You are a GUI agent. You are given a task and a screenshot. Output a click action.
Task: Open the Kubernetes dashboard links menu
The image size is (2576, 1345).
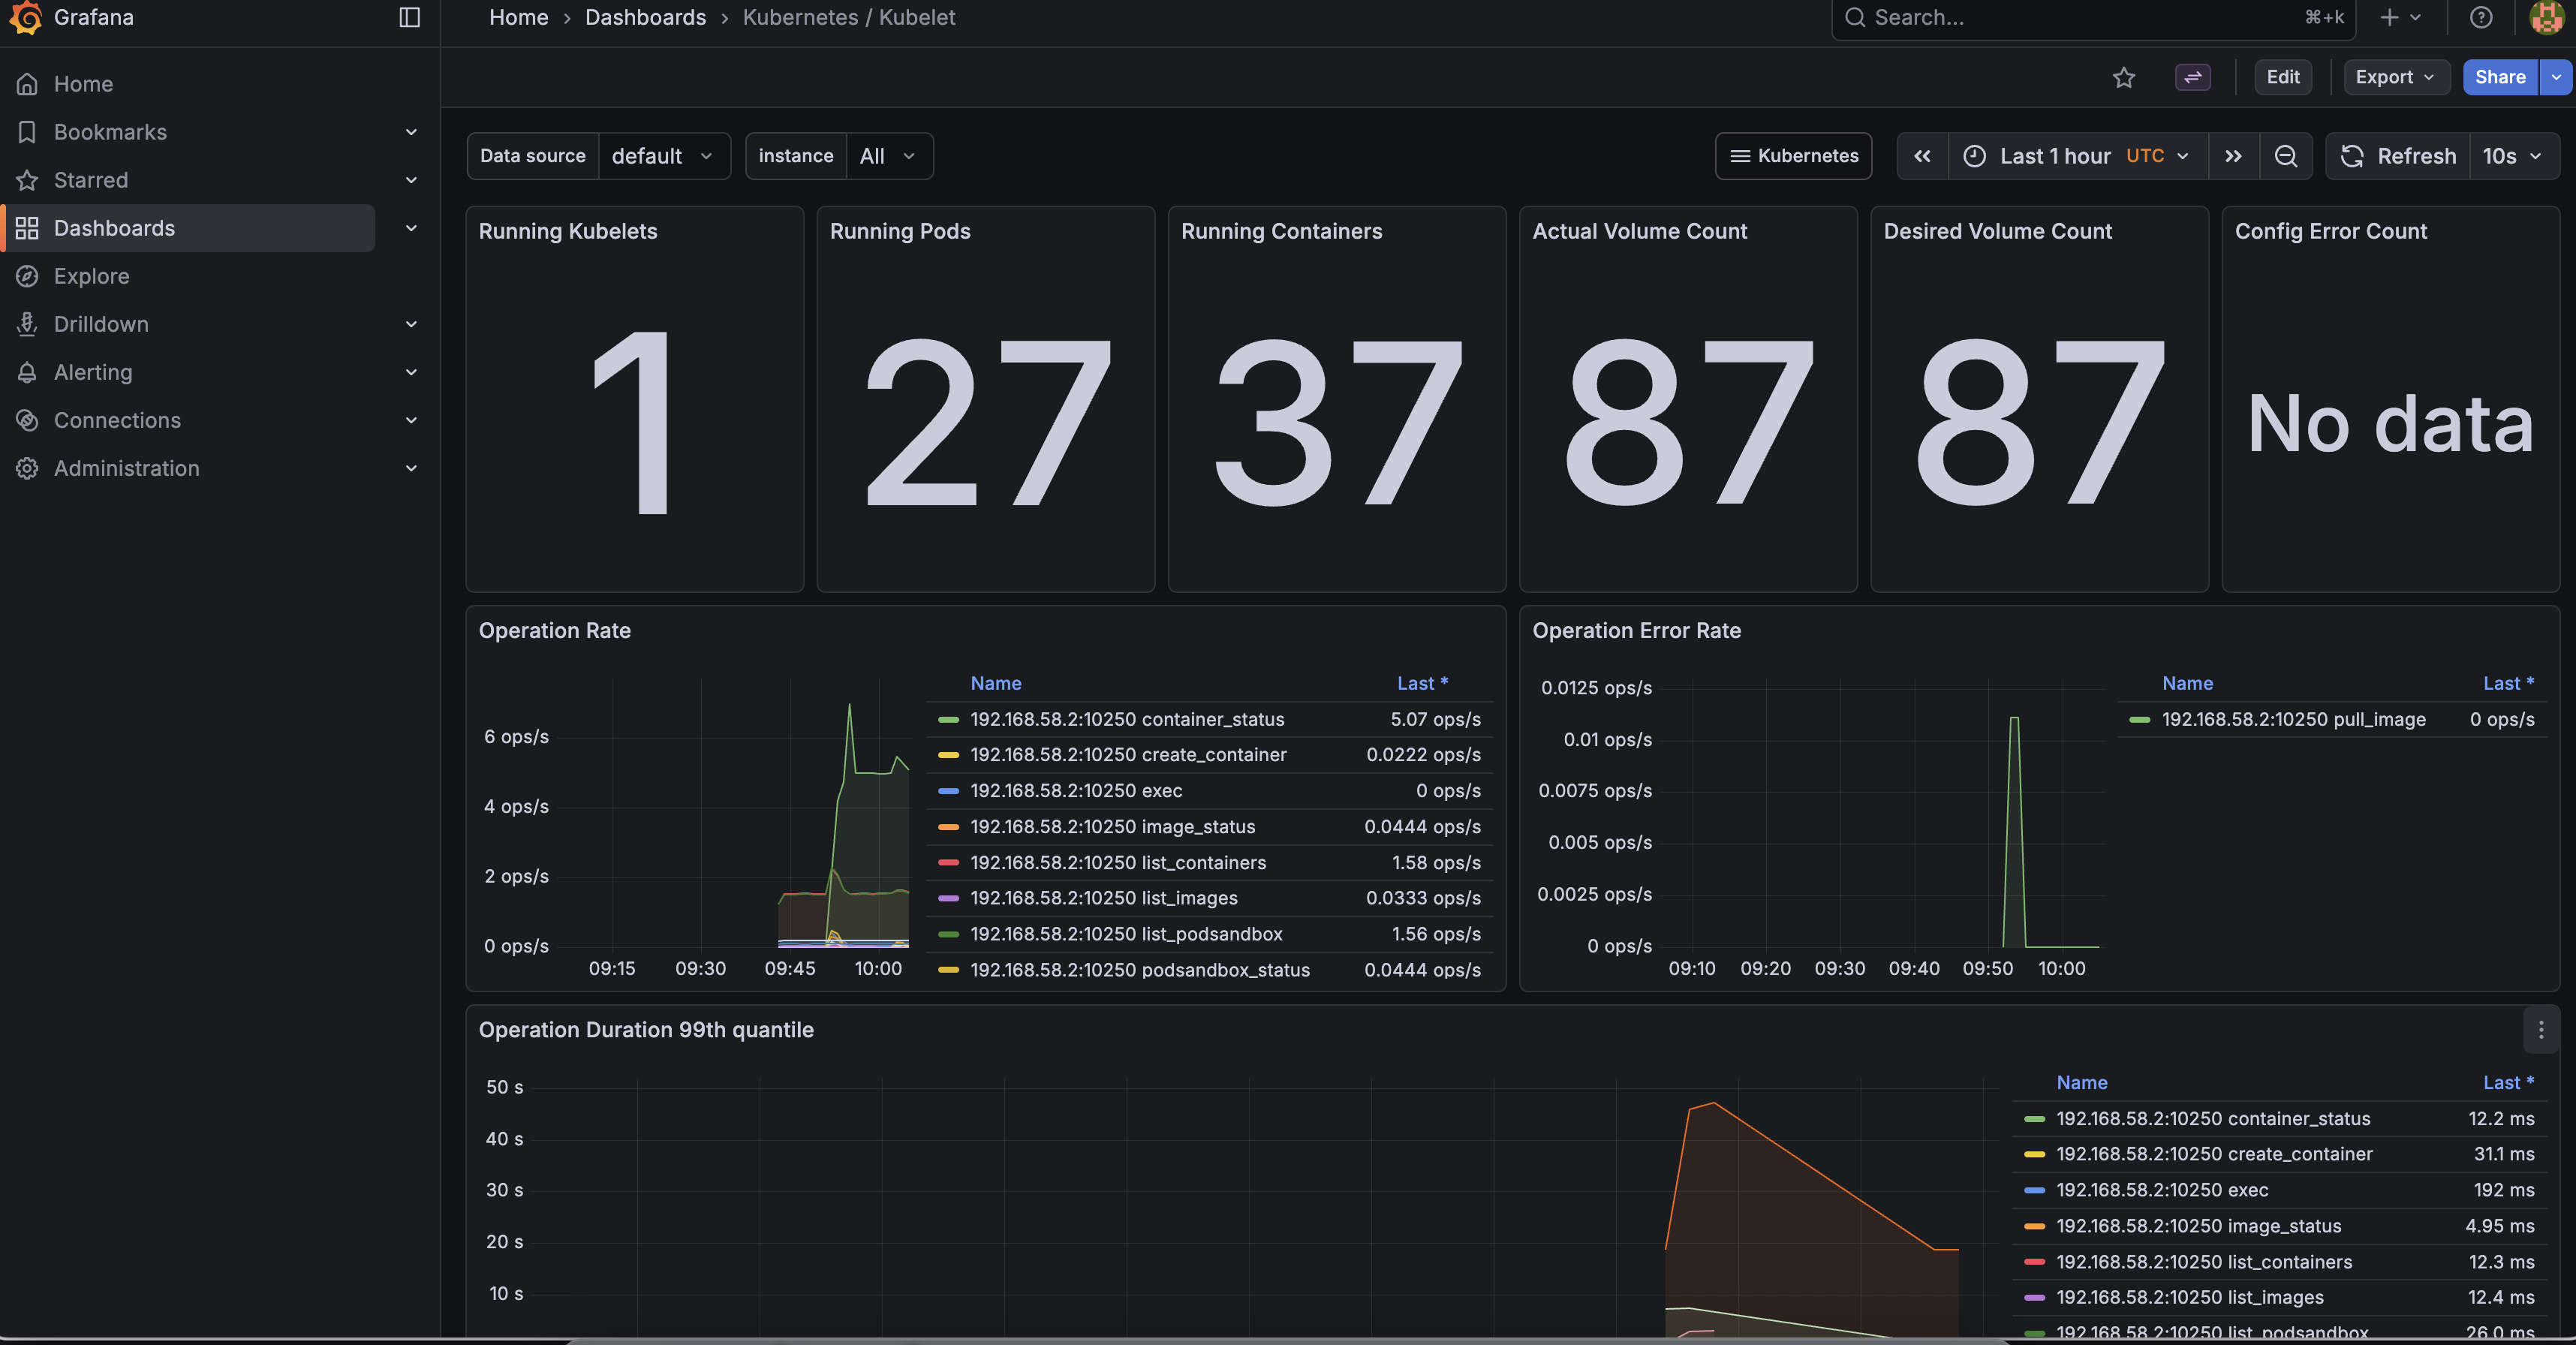(1793, 156)
